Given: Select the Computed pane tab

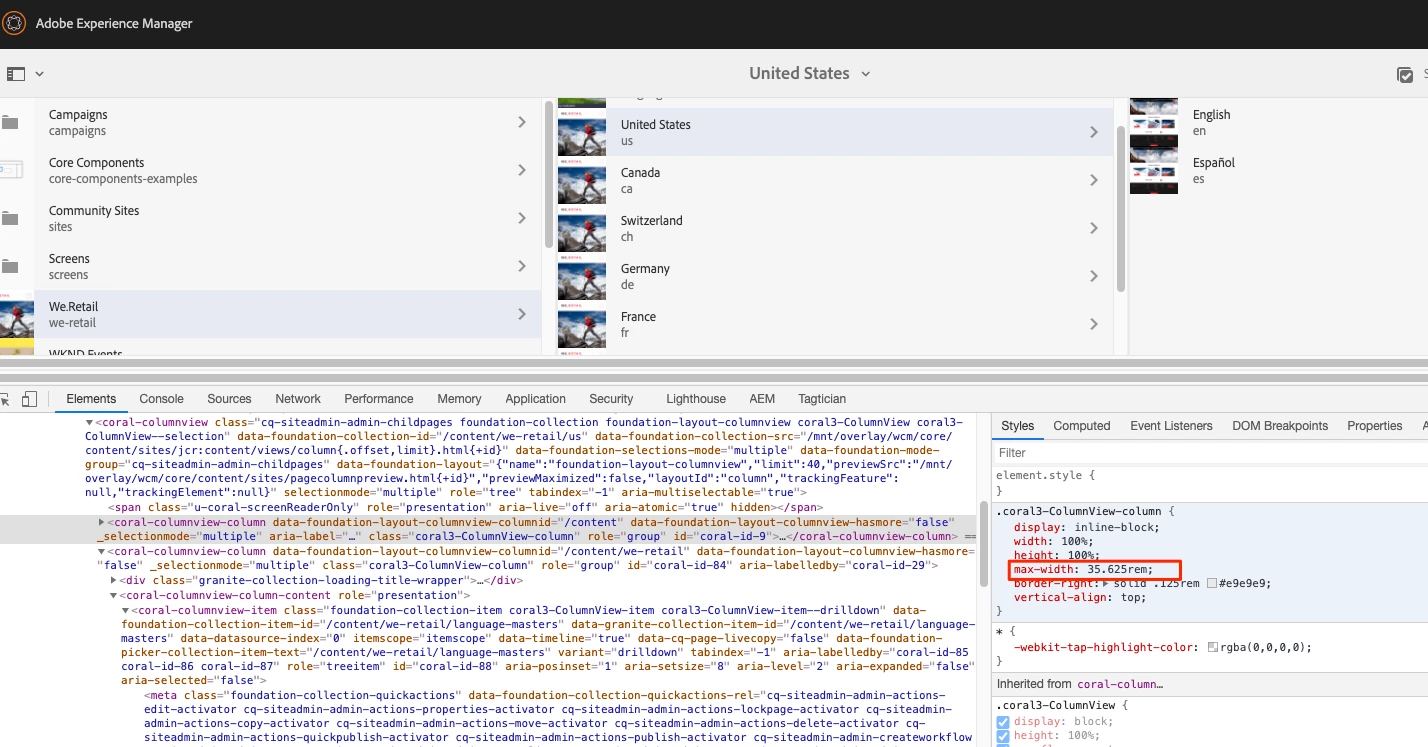Looking at the screenshot, I should [1081, 425].
